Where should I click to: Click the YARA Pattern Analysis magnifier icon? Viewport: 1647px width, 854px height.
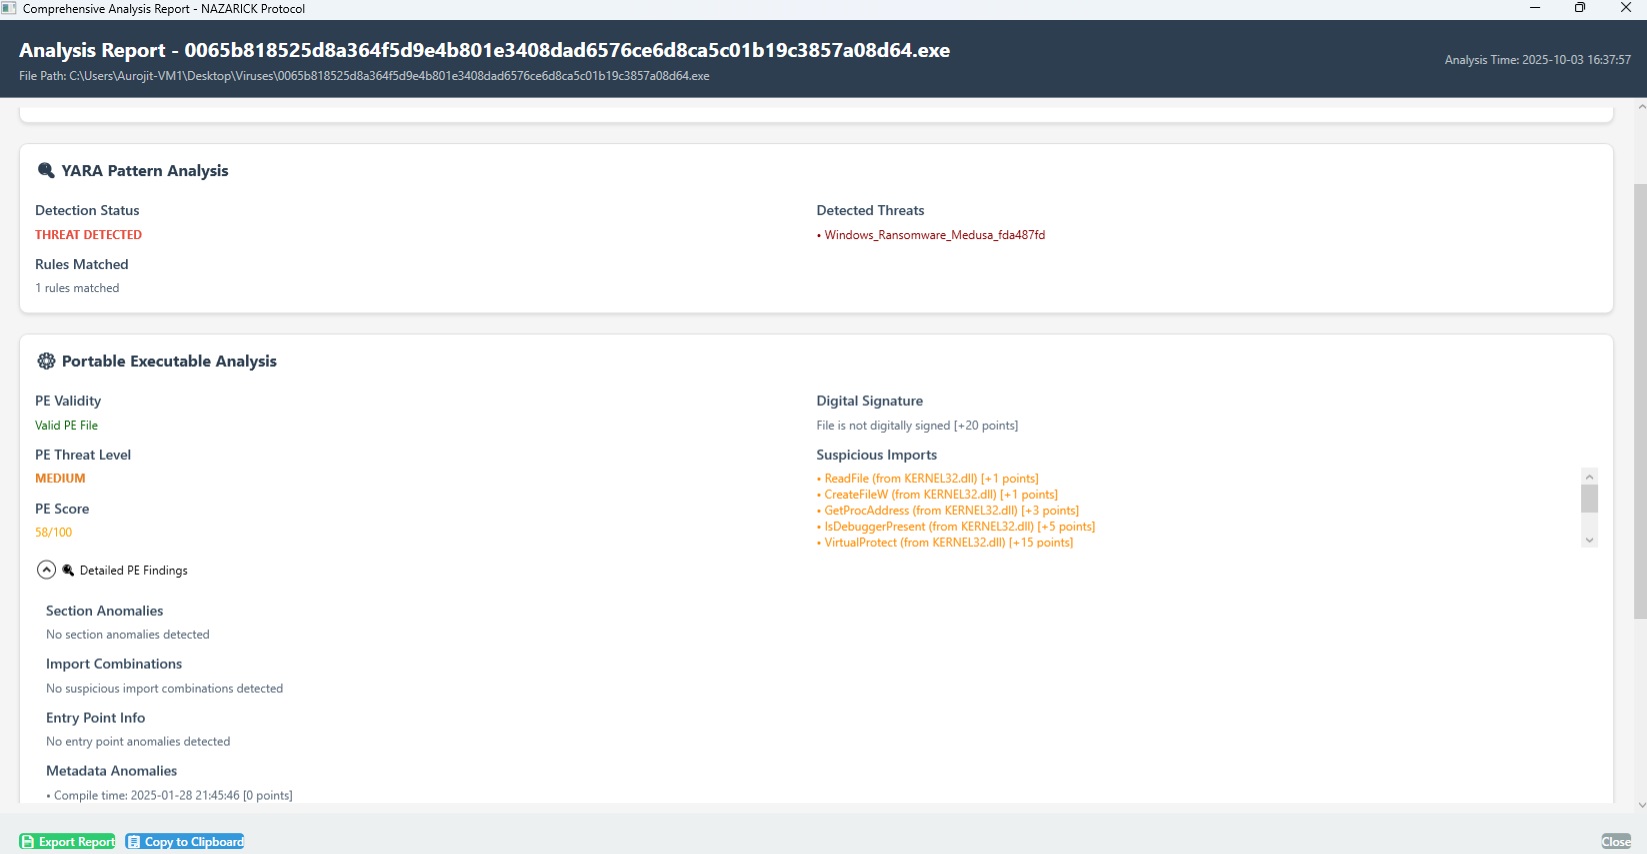[x=46, y=171]
